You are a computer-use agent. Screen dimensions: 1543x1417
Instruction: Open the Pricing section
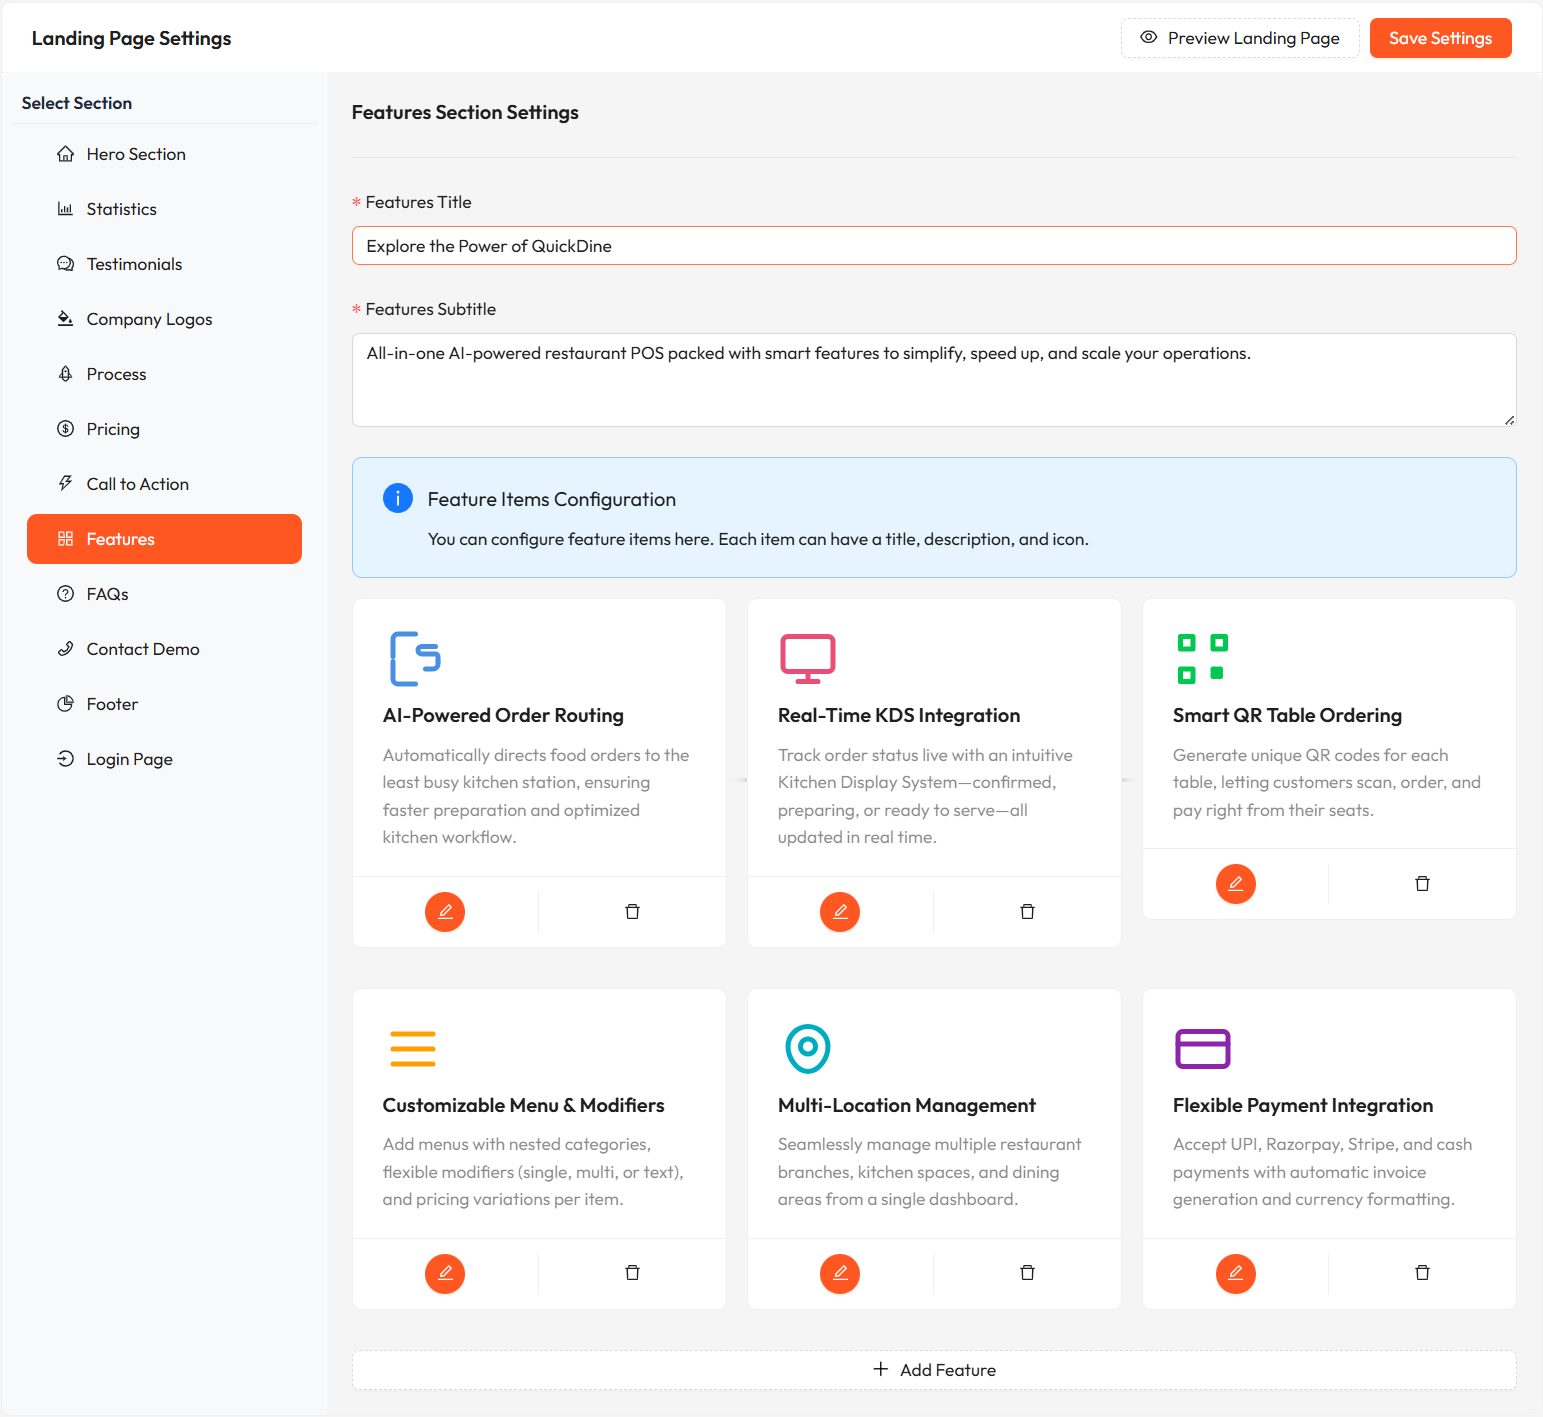(x=164, y=429)
